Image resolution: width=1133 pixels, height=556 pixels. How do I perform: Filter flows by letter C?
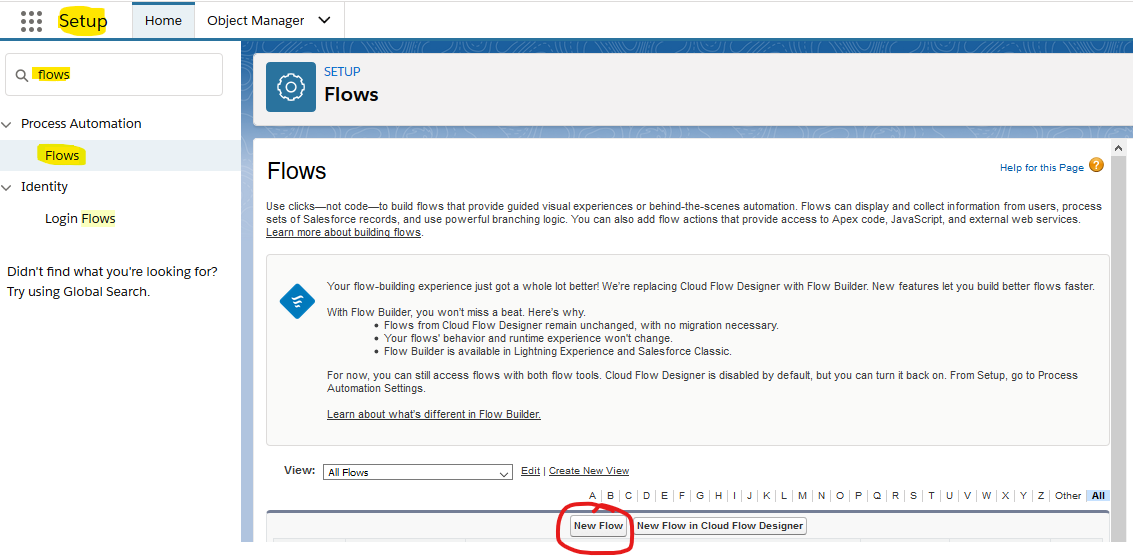click(629, 496)
